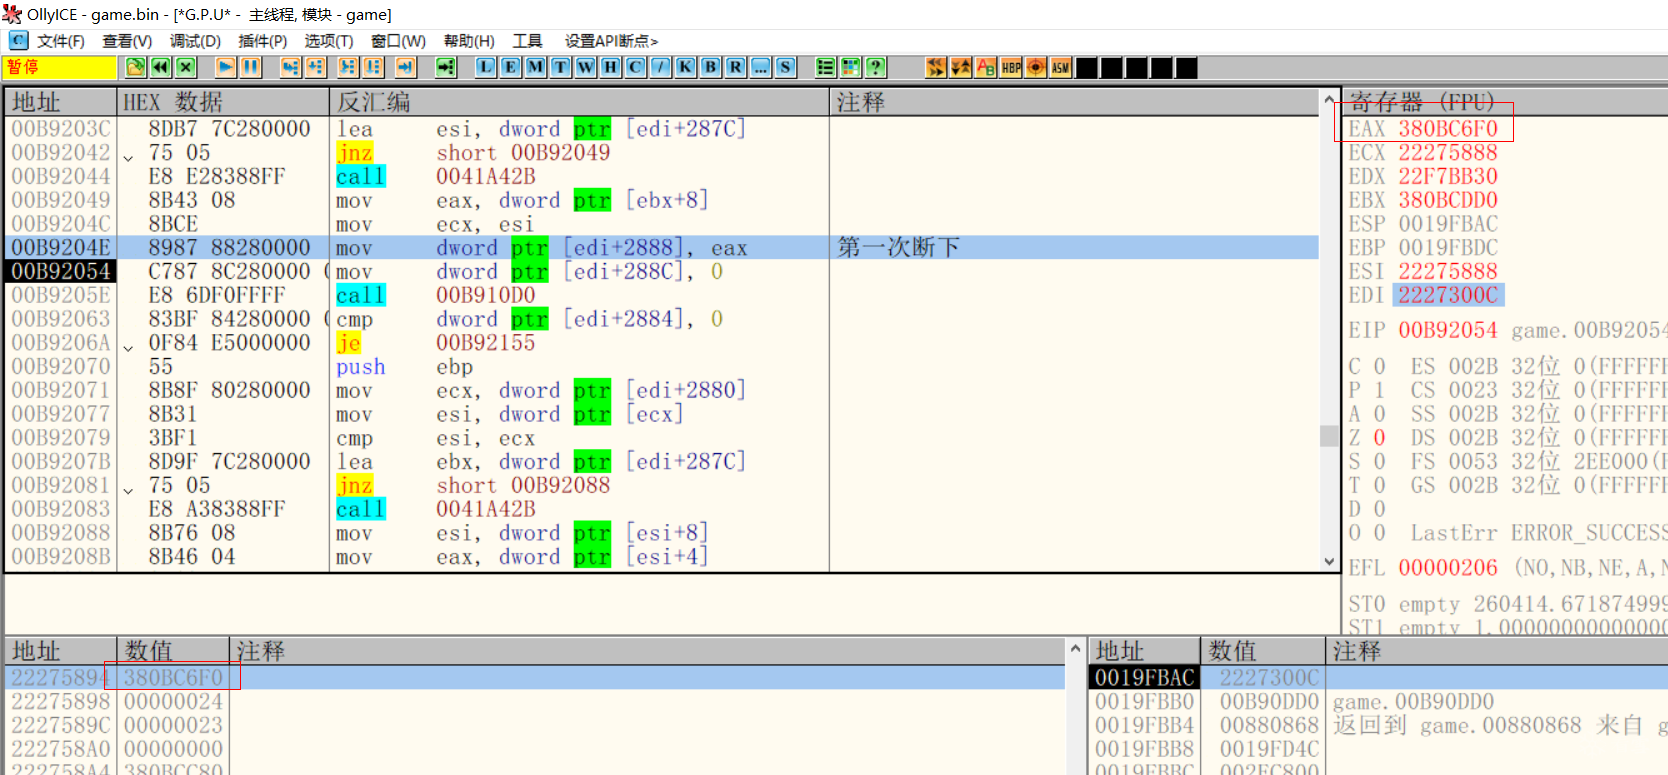
Task: Click Execute till return icon
Action: click(x=406, y=67)
